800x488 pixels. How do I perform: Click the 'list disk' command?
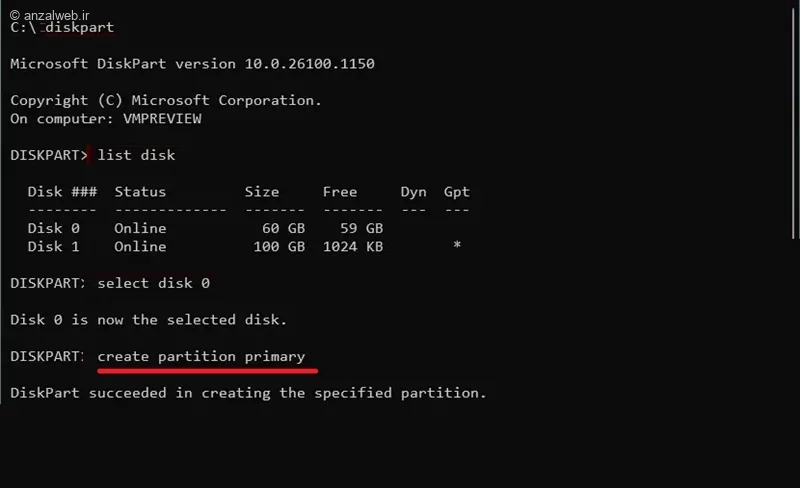pos(136,155)
